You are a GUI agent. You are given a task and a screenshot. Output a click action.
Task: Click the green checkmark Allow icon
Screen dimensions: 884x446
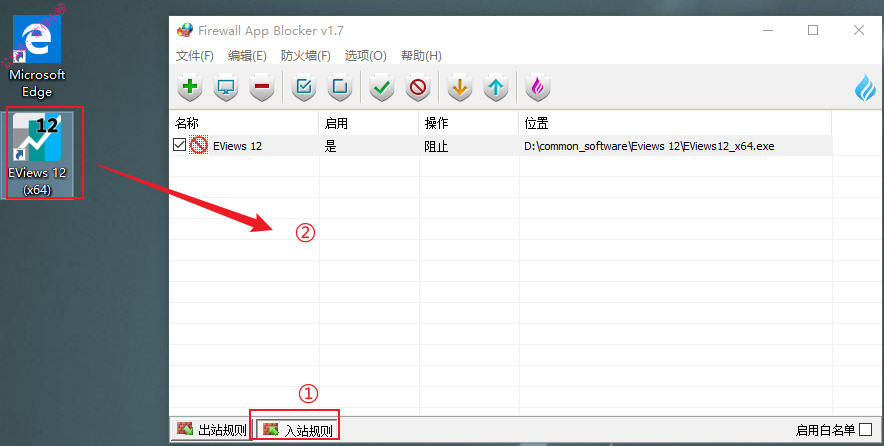pos(382,87)
